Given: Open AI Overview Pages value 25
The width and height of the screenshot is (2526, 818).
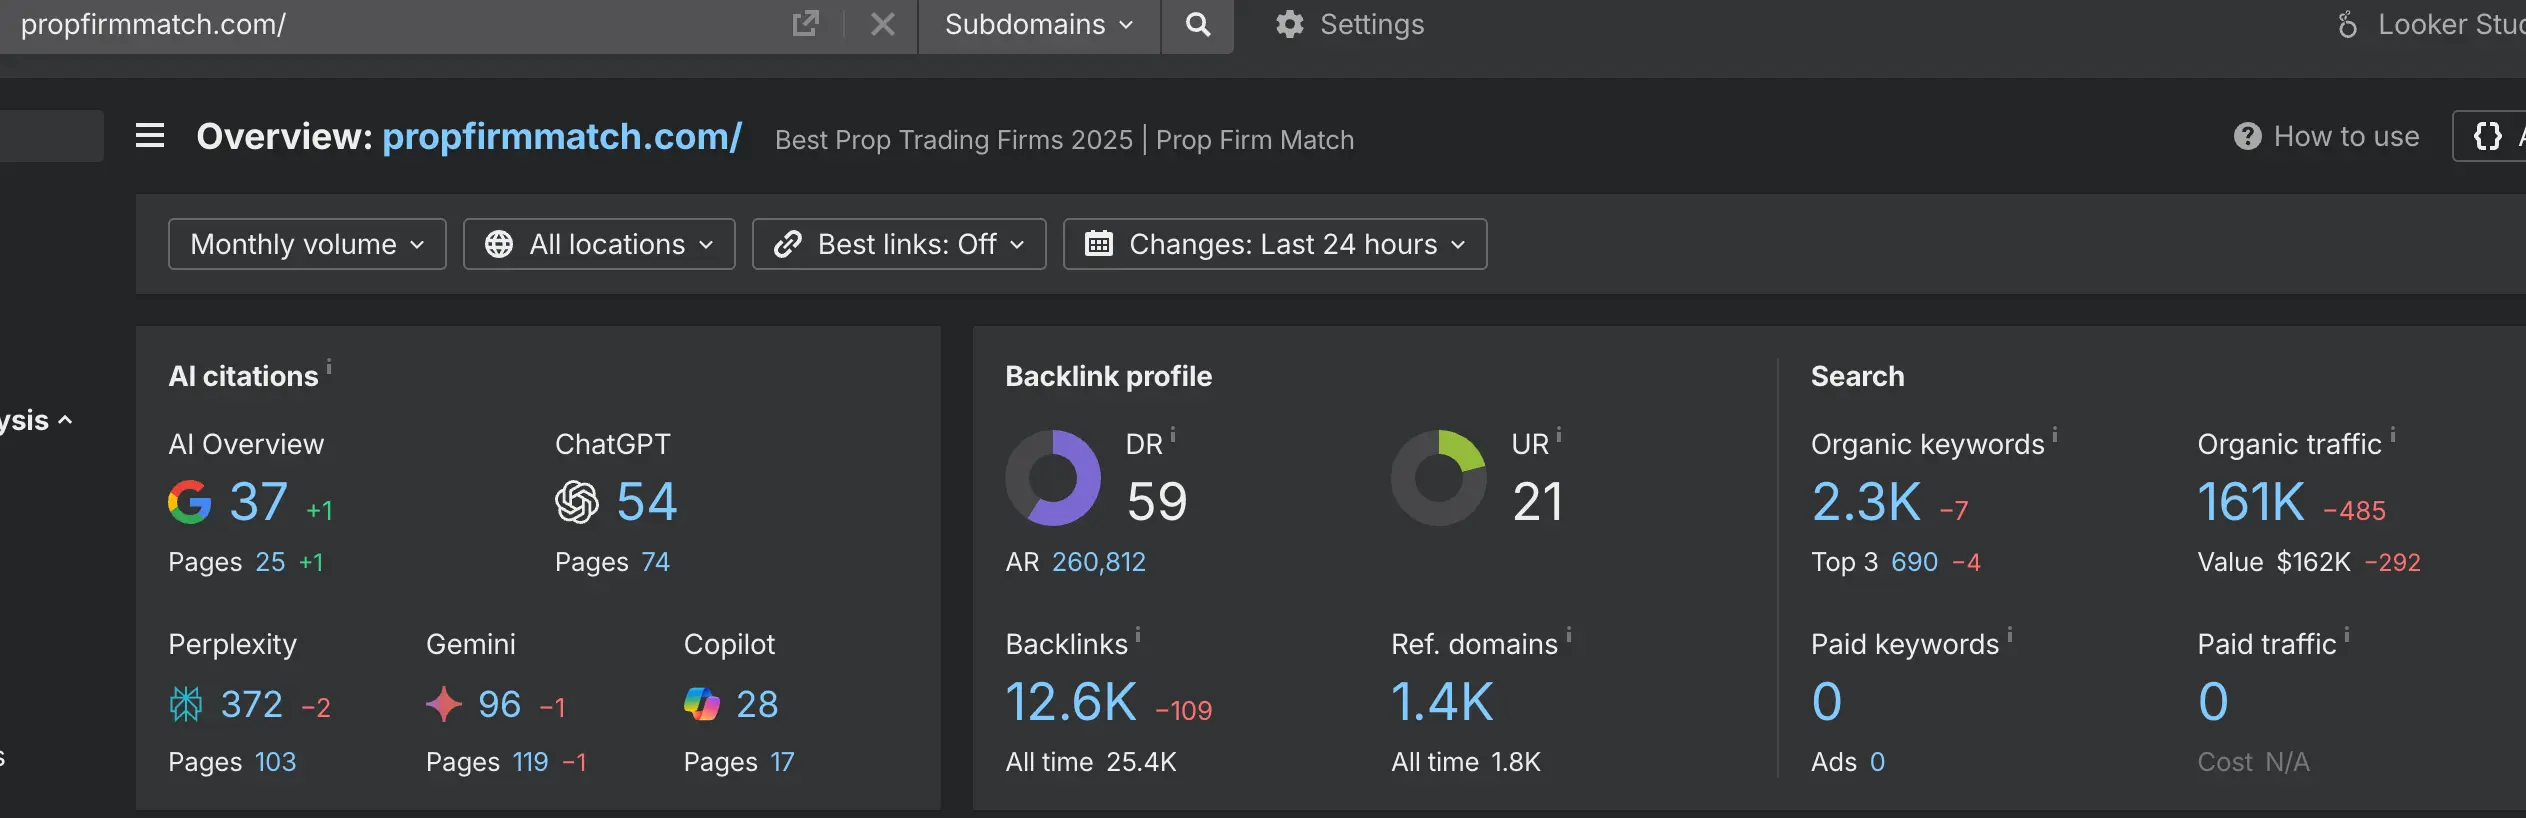Looking at the screenshot, I should 270,562.
